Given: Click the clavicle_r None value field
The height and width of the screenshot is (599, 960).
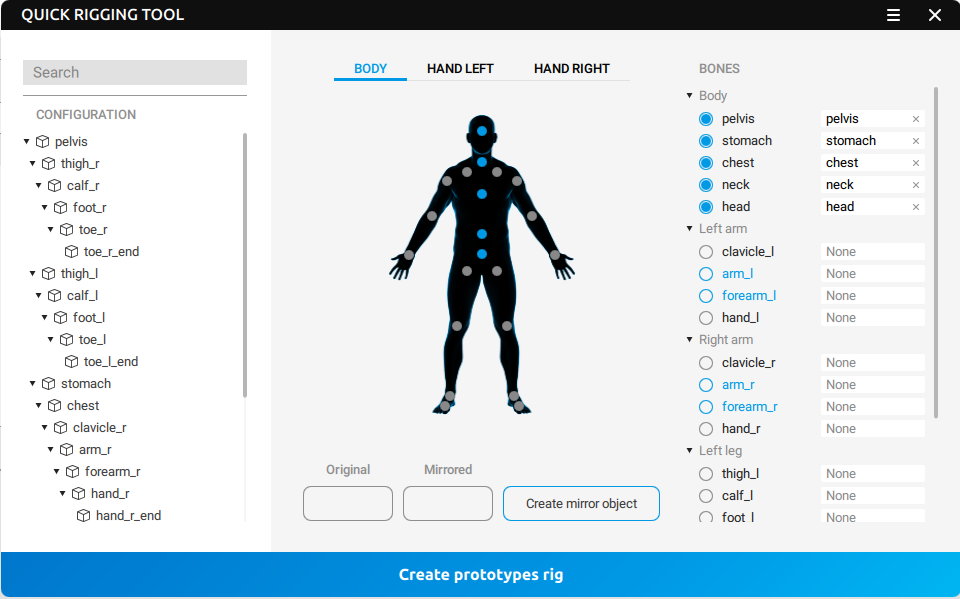Looking at the screenshot, I should click(872, 363).
